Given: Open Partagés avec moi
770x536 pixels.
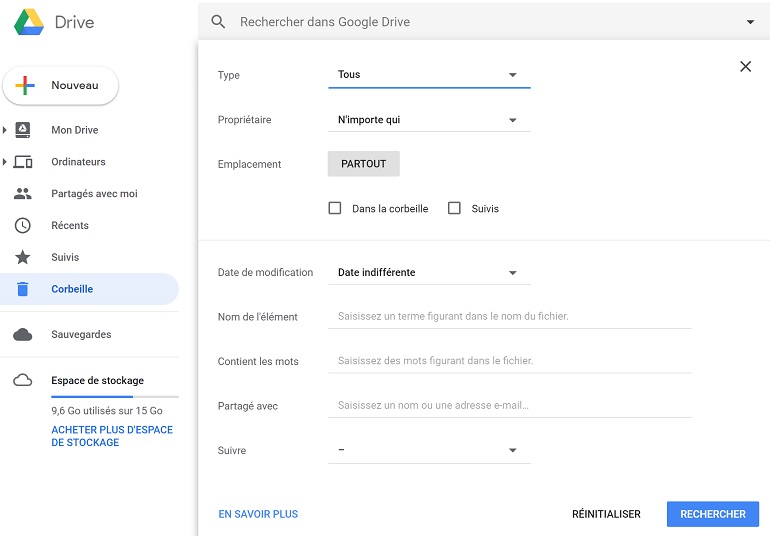Looking at the screenshot, I should pyautogui.click(x=94, y=194).
